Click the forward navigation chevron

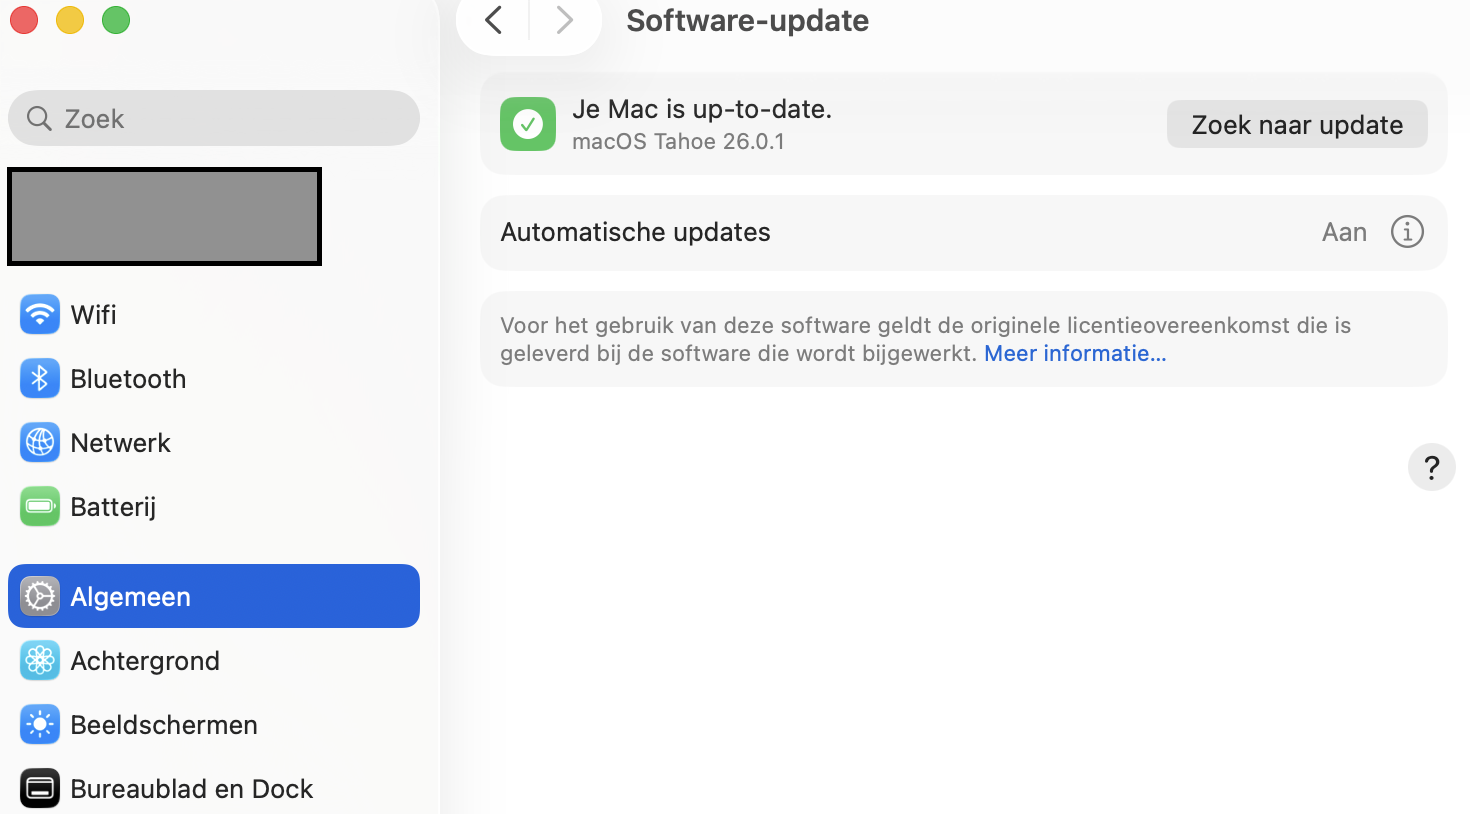tap(564, 20)
